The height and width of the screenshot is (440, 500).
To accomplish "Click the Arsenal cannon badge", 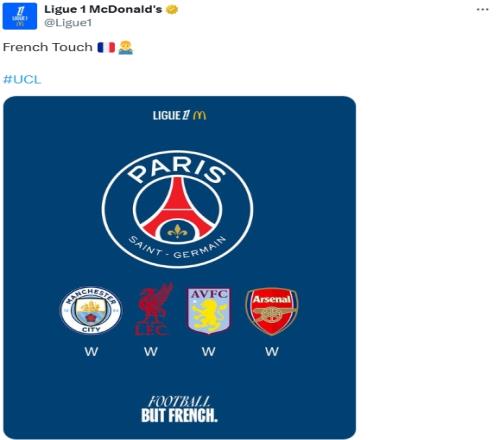I will pyautogui.click(x=272, y=311).
